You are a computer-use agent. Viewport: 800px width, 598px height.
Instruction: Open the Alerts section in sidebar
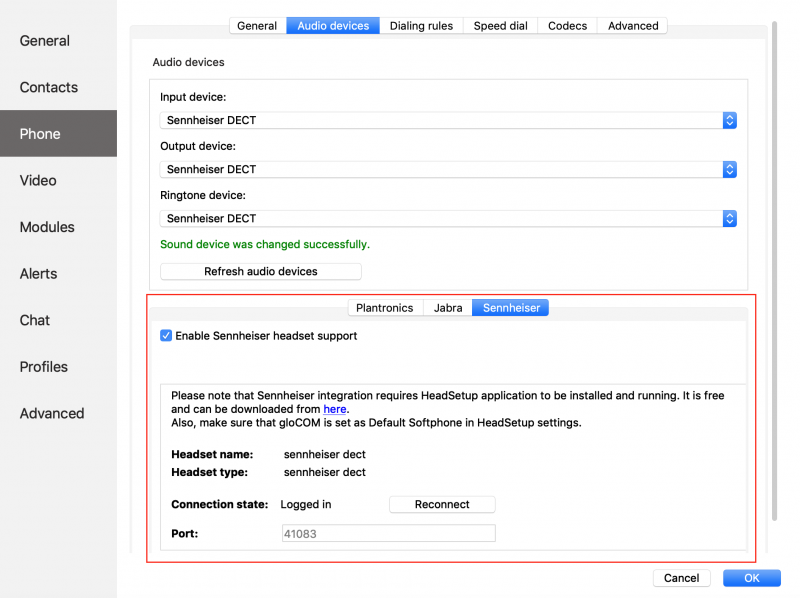point(58,274)
